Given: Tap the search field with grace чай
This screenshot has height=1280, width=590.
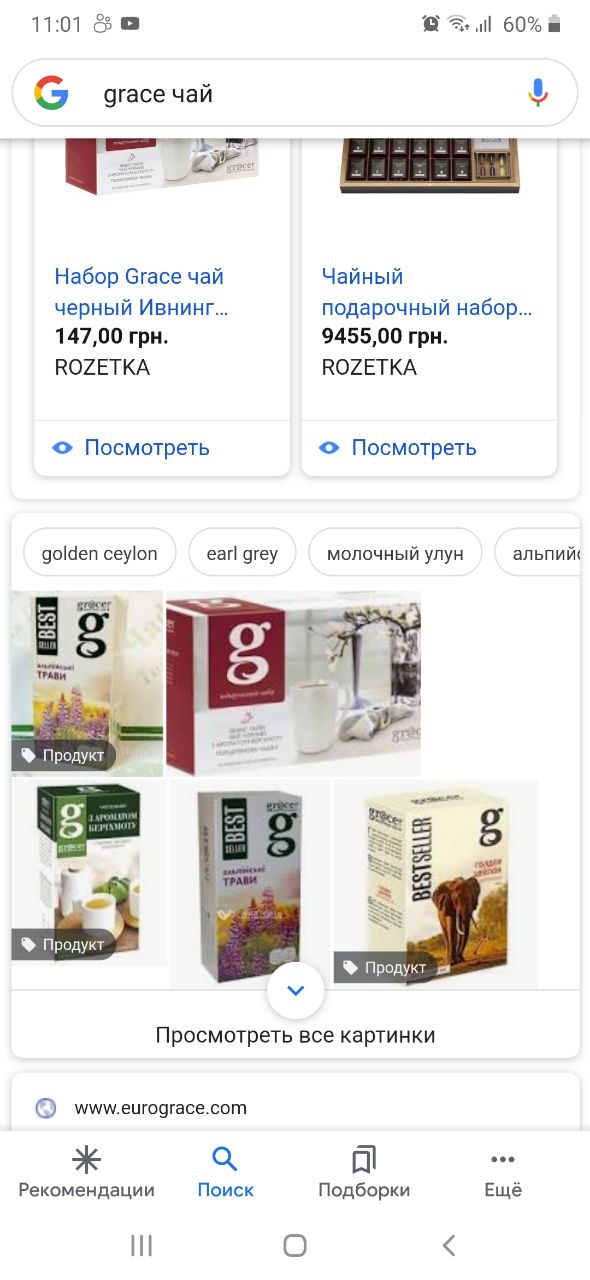Looking at the screenshot, I should pos(295,94).
